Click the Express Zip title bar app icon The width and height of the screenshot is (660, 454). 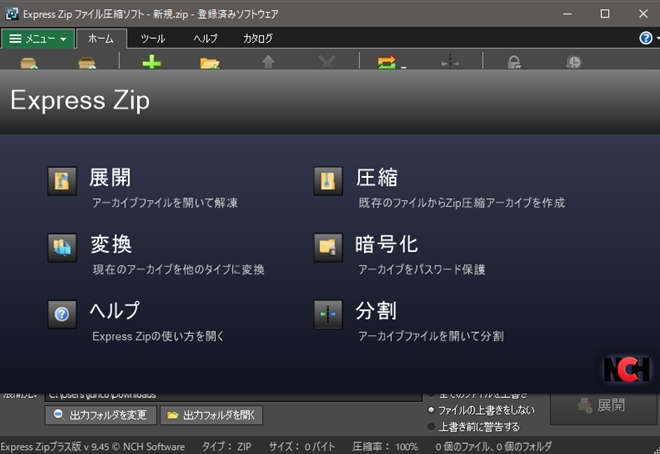[12, 14]
